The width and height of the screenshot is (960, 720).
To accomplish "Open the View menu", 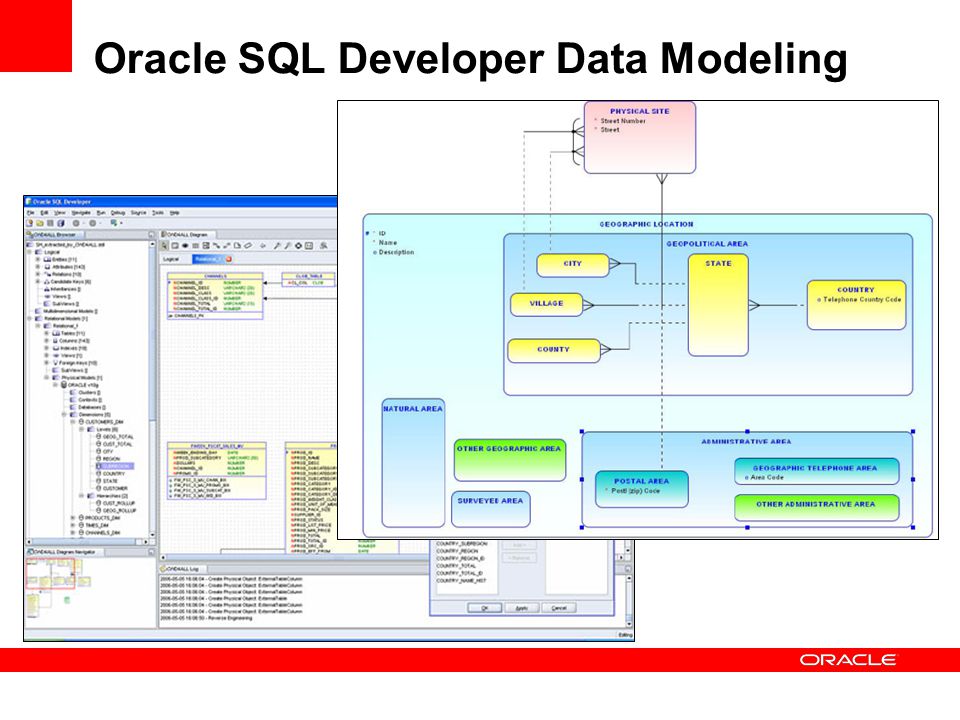I will tap(60, 212).
